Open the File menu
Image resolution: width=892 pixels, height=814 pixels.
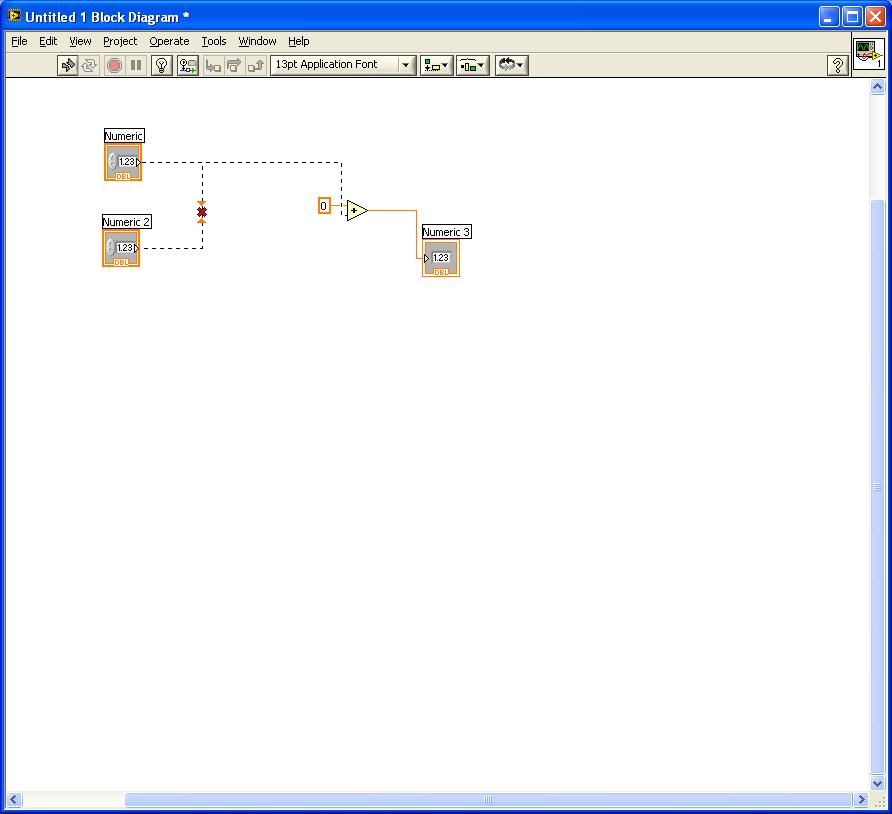[x=19, y=41]
